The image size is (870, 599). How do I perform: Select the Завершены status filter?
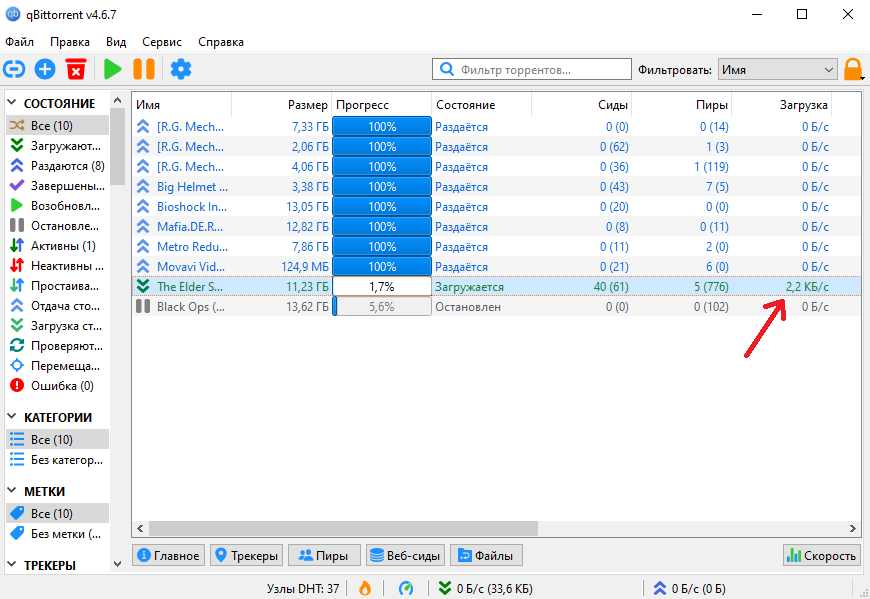pos(58,186)
